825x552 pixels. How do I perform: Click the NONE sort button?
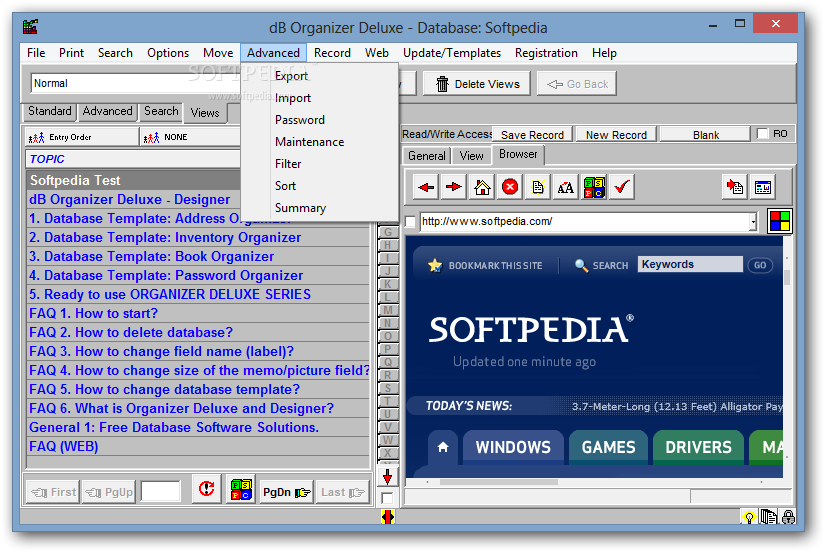coord(190,137)
